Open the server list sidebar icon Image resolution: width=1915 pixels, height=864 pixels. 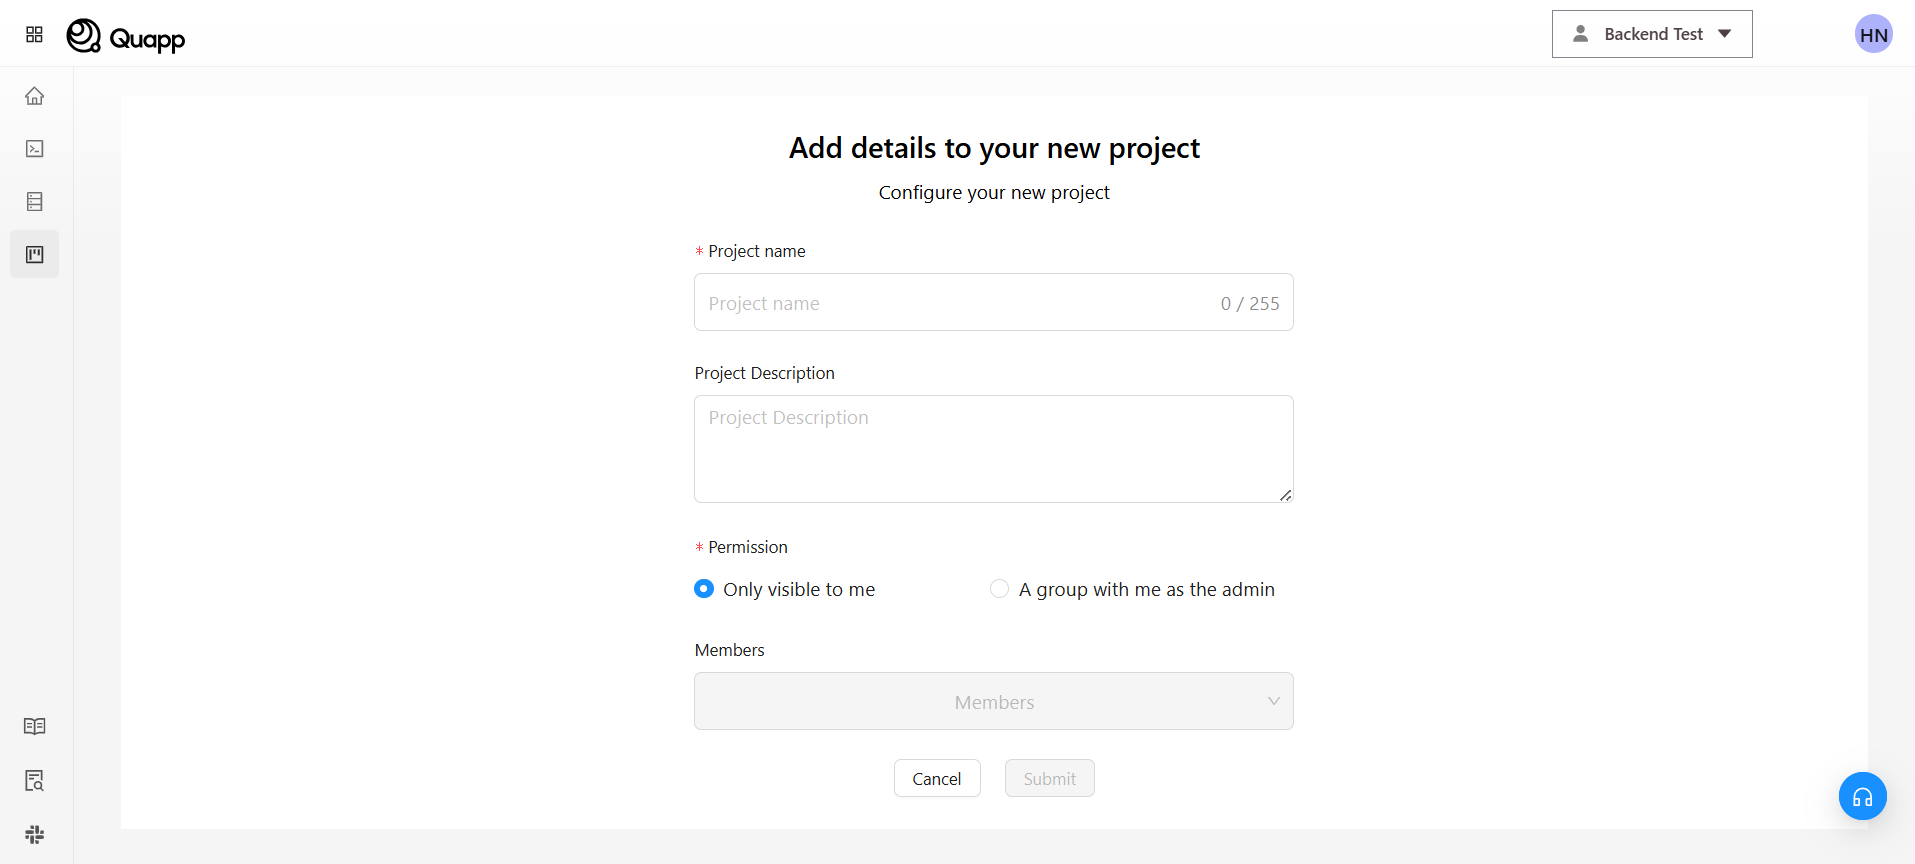(35, 202)
